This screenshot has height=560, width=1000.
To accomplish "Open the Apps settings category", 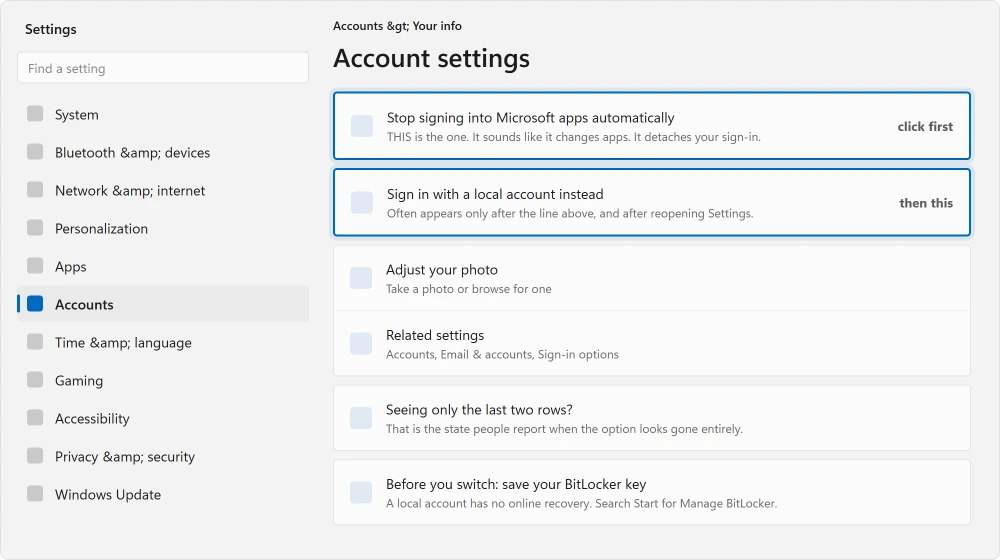I will tap(163, 266).
